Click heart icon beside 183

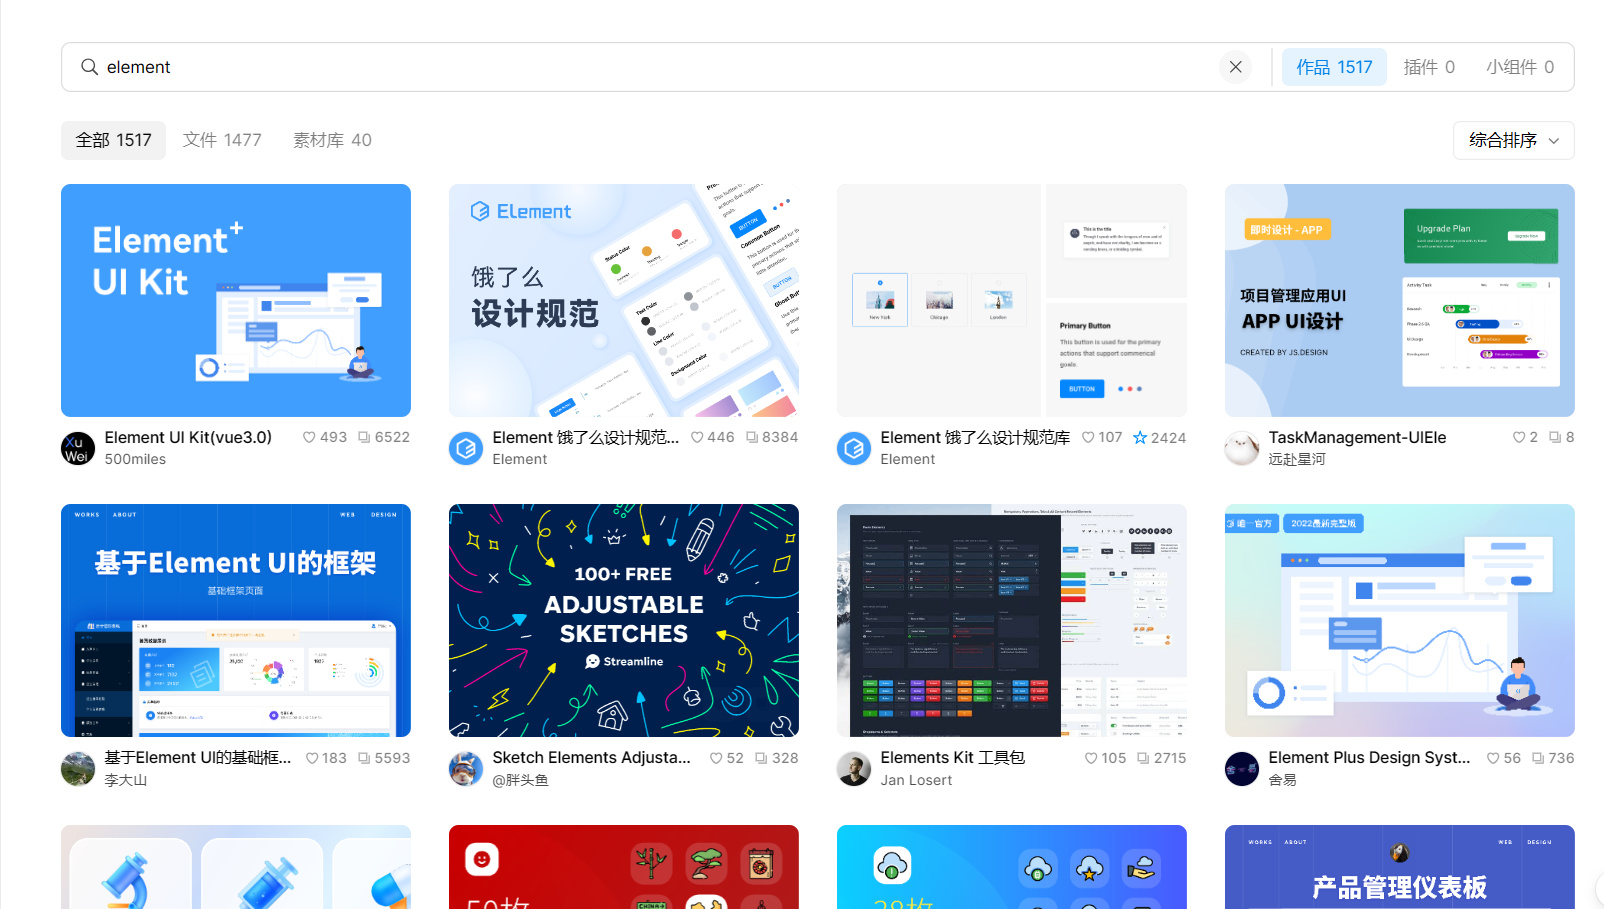pyautogui.click(x=312, y=758)
